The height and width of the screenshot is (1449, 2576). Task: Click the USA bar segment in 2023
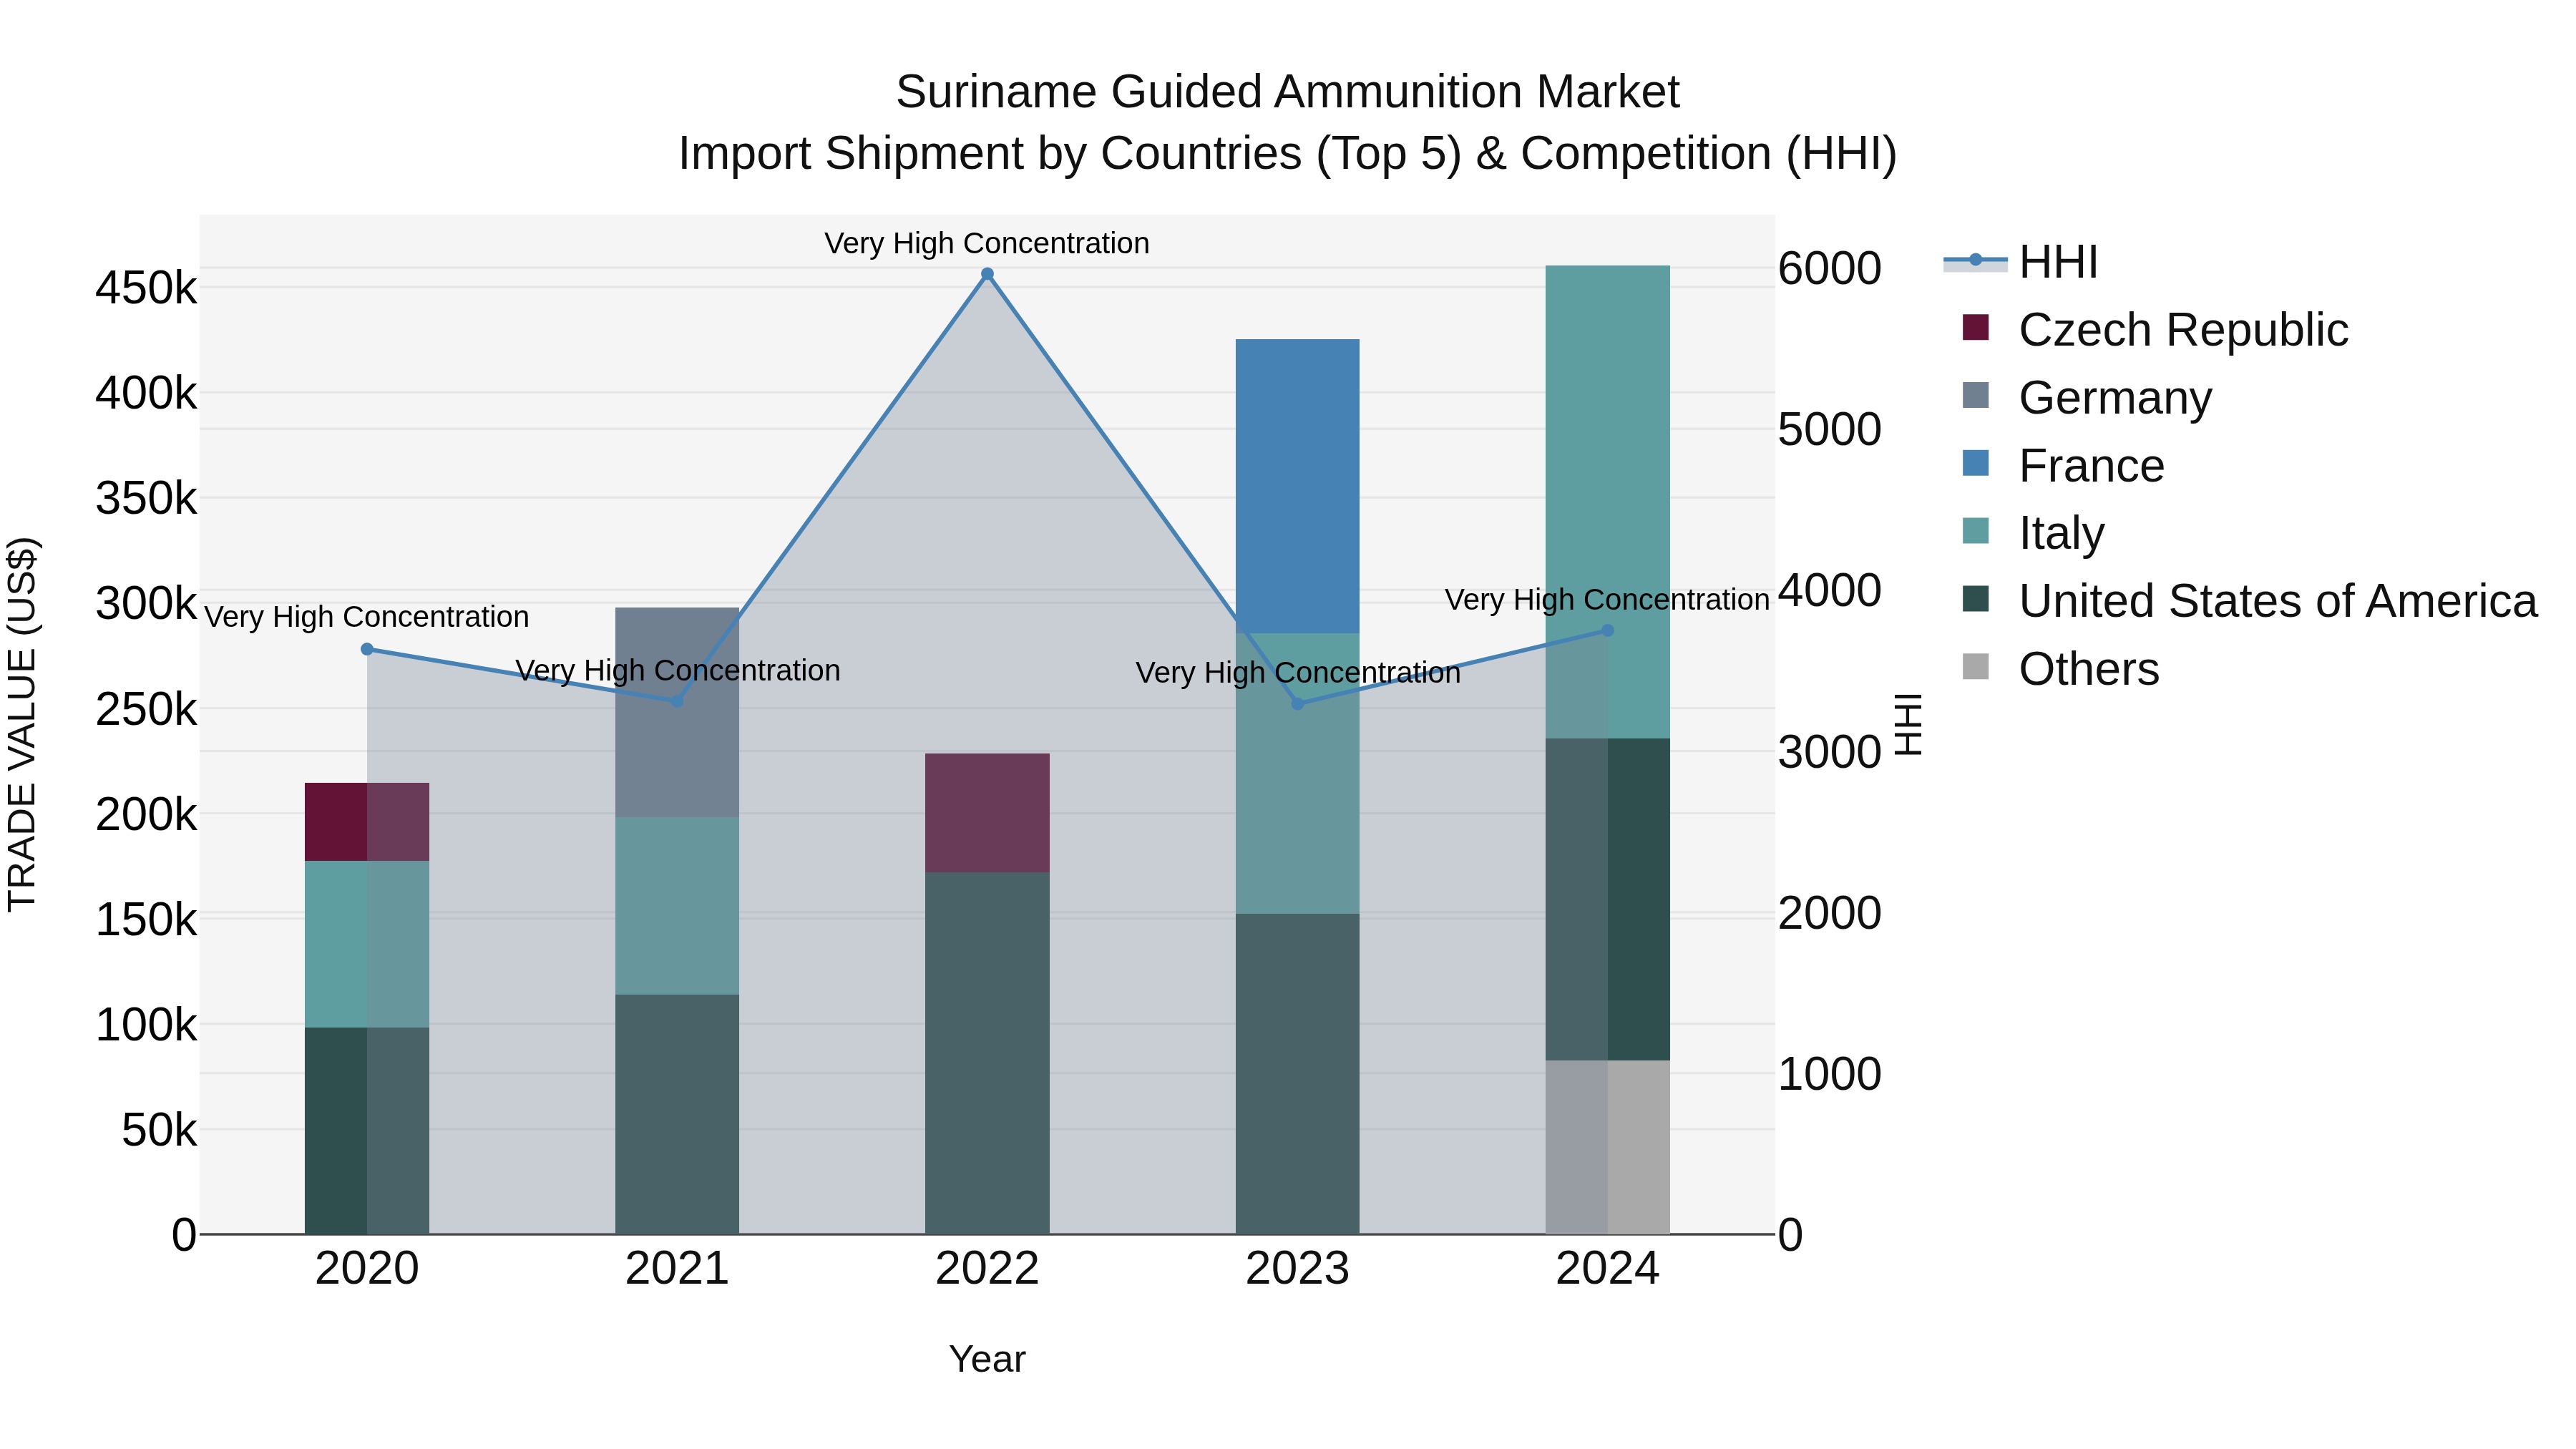(x=1298, y=1074)
